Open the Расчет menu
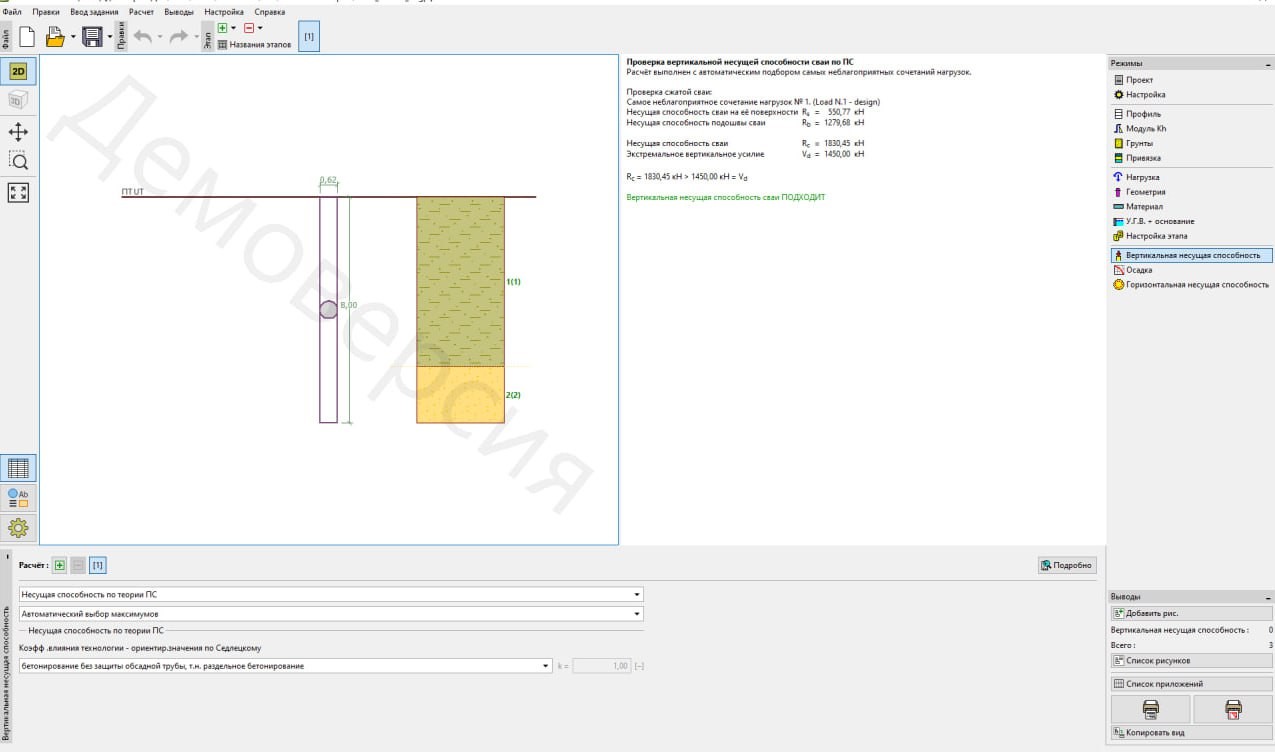The width and height of the screenshot is (1275, 752). pyautogui.click(x=141, y=12)
